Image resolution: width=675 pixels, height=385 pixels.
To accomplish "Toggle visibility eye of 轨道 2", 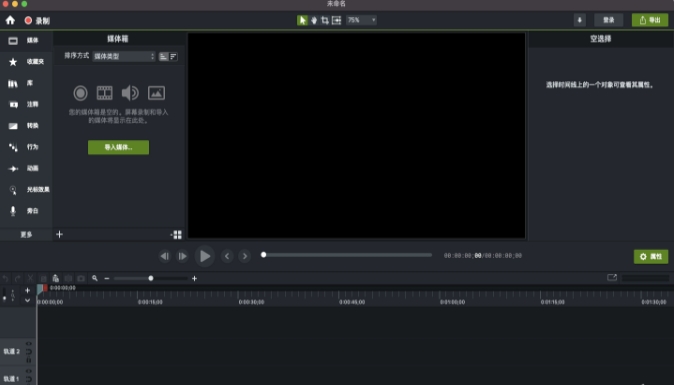I will [x=29, y=344].
